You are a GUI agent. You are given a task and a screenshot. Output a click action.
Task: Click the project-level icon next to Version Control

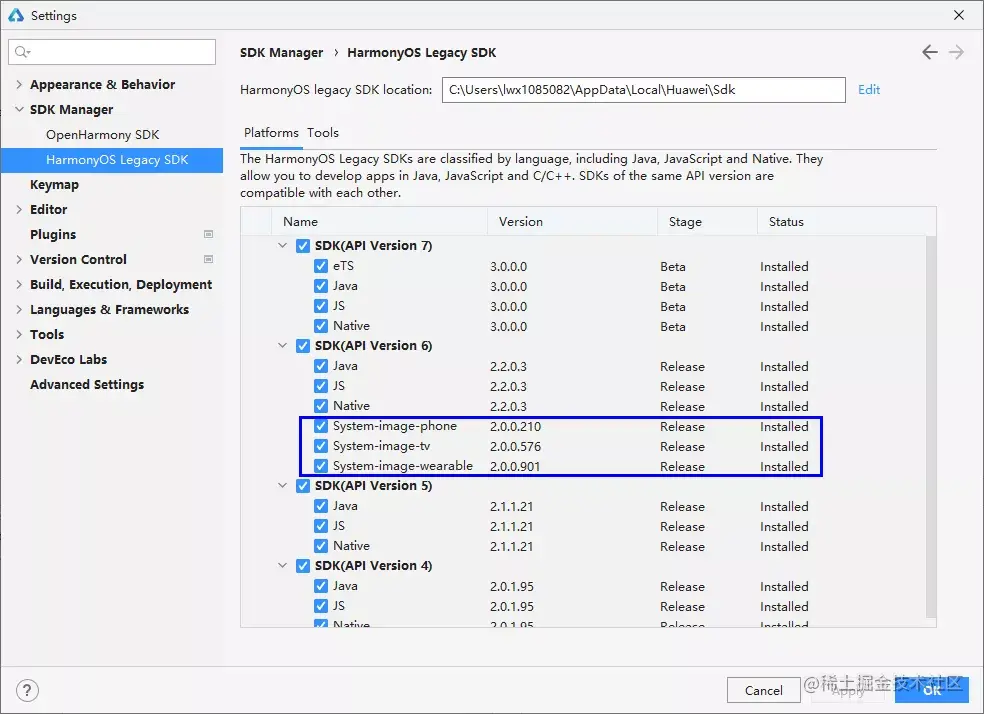[208, 259]
